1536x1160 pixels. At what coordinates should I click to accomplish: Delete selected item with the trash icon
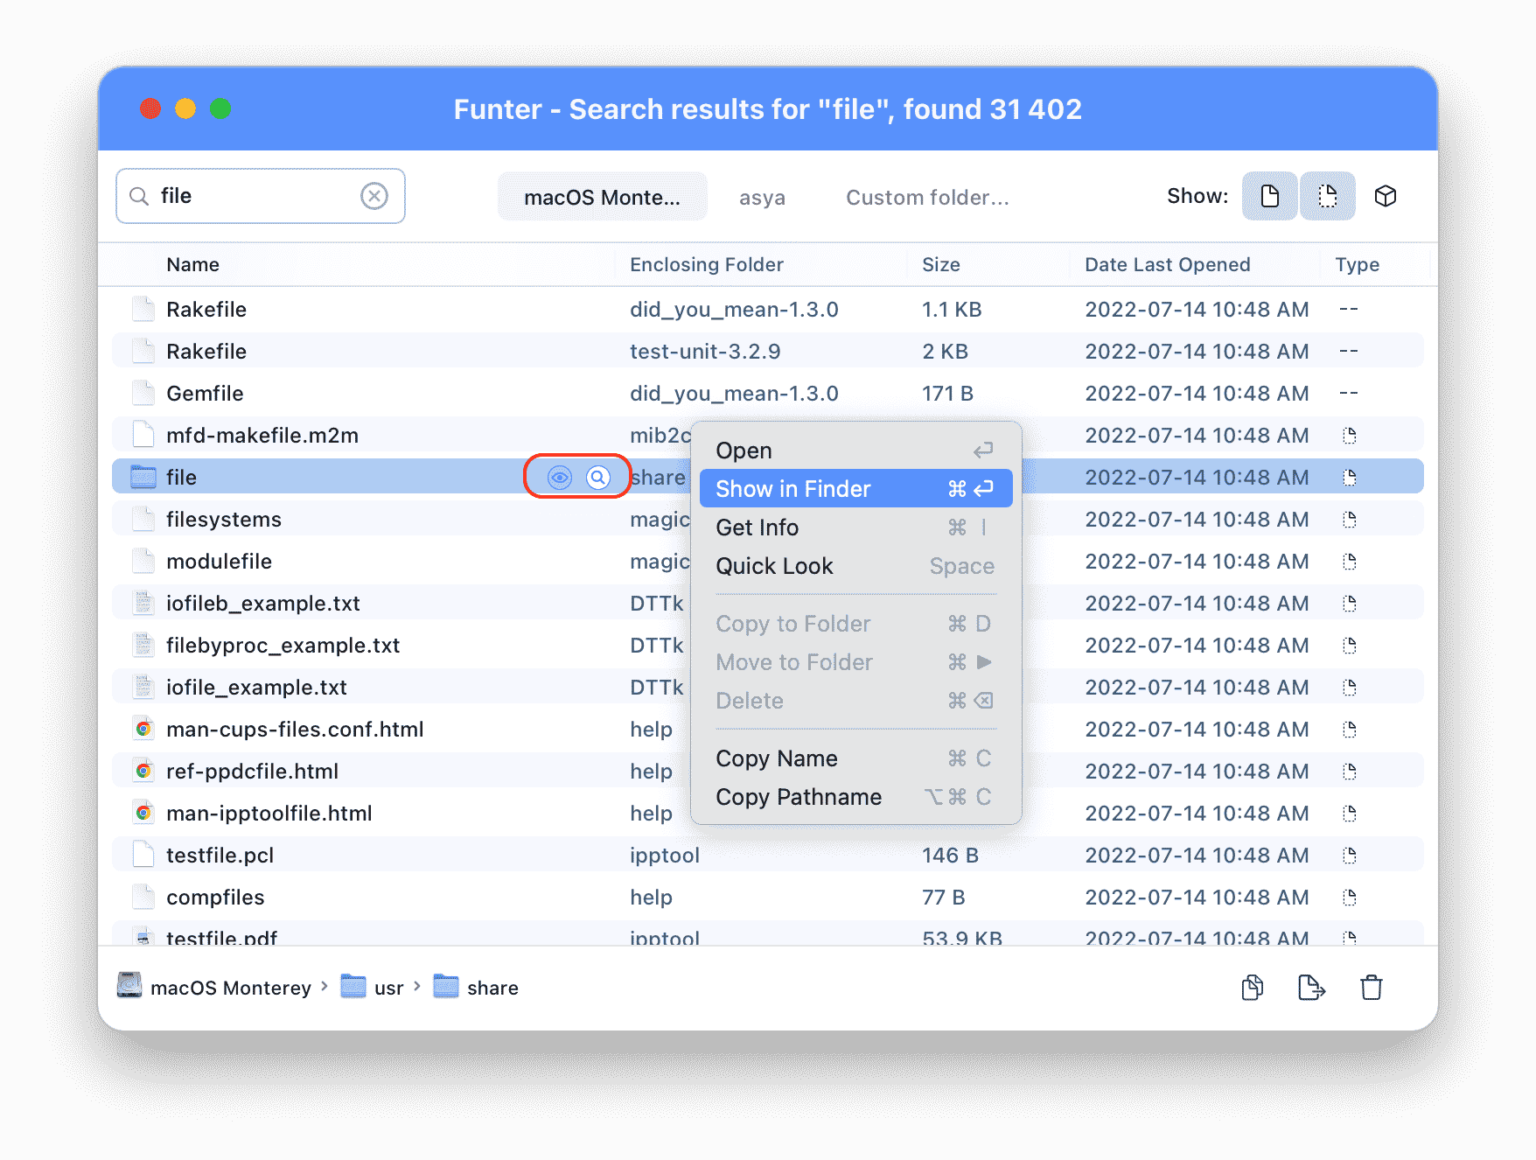1371,987
